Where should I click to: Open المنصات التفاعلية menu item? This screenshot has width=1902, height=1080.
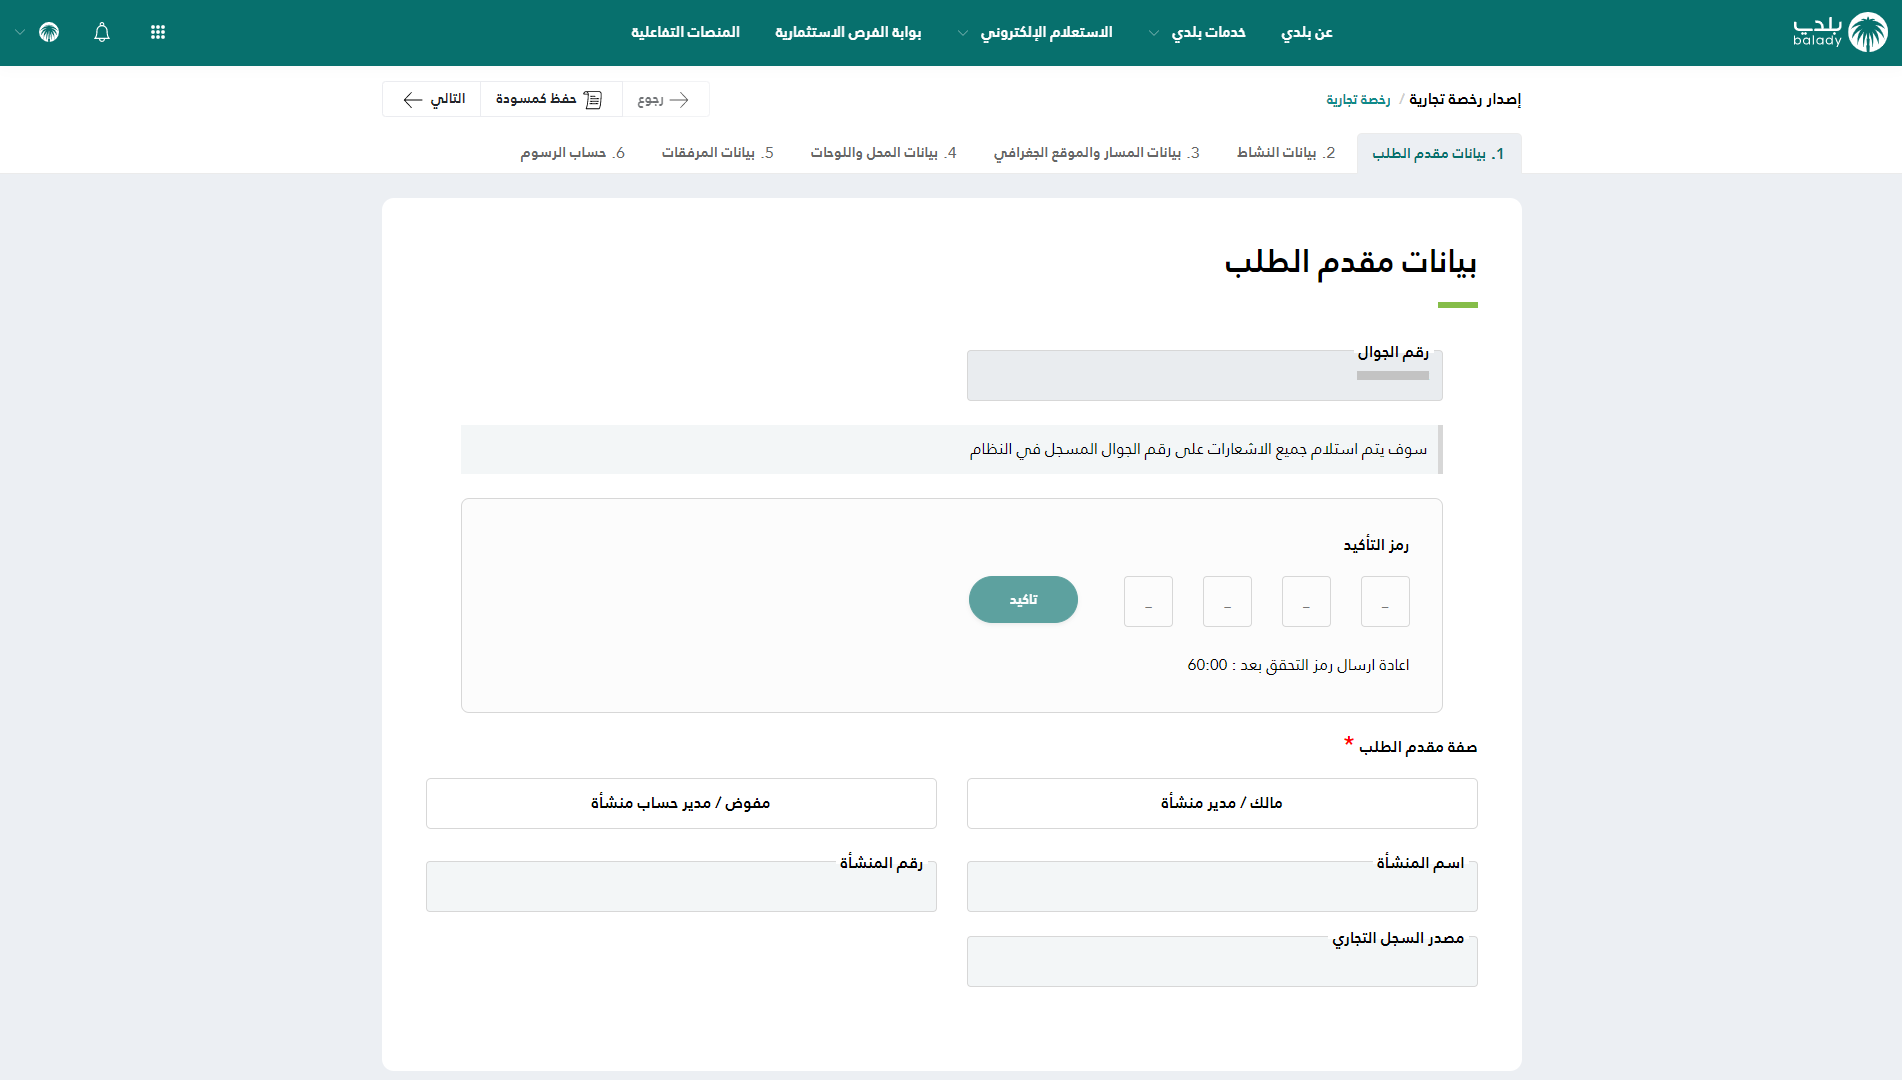point(685,32)
